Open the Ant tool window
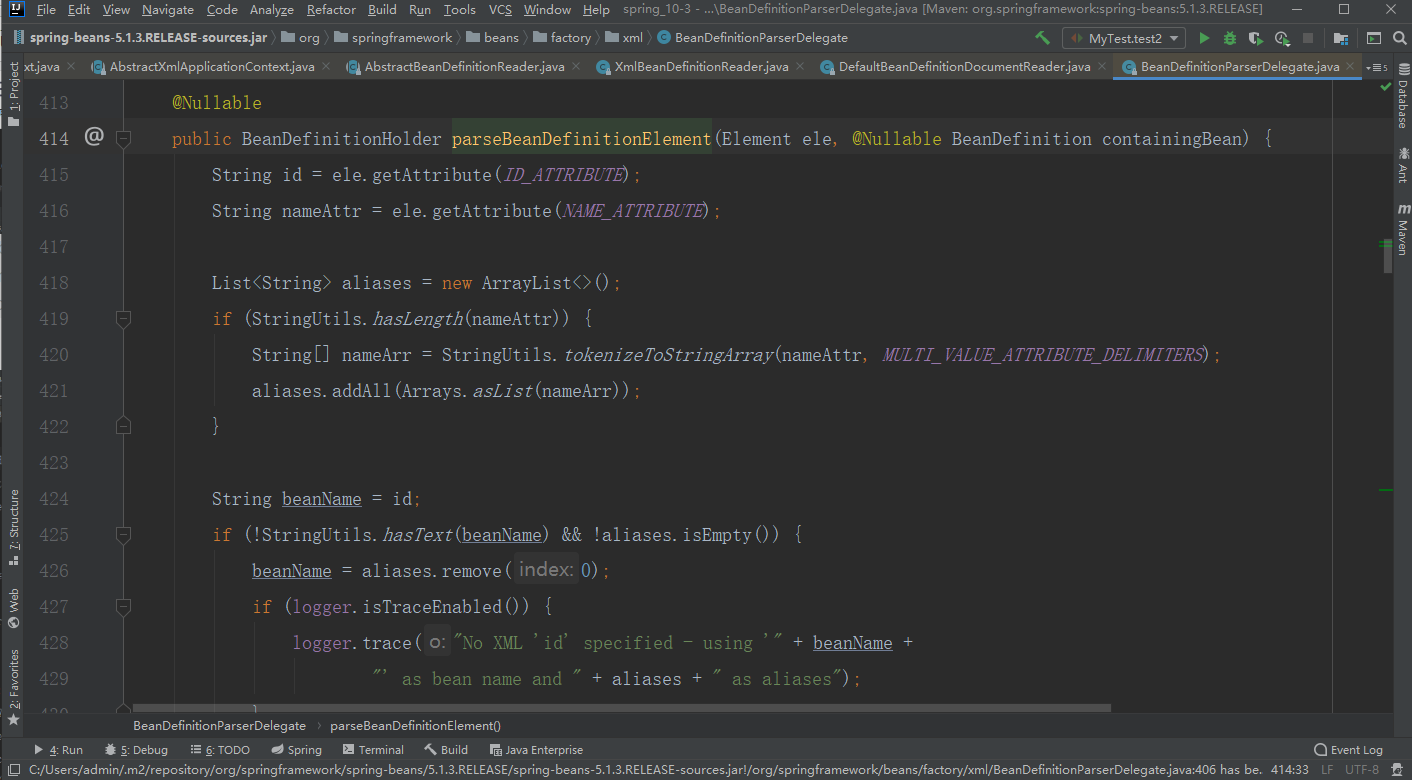The width and height of the screenshot is (1412, 780). point(1402,165)
